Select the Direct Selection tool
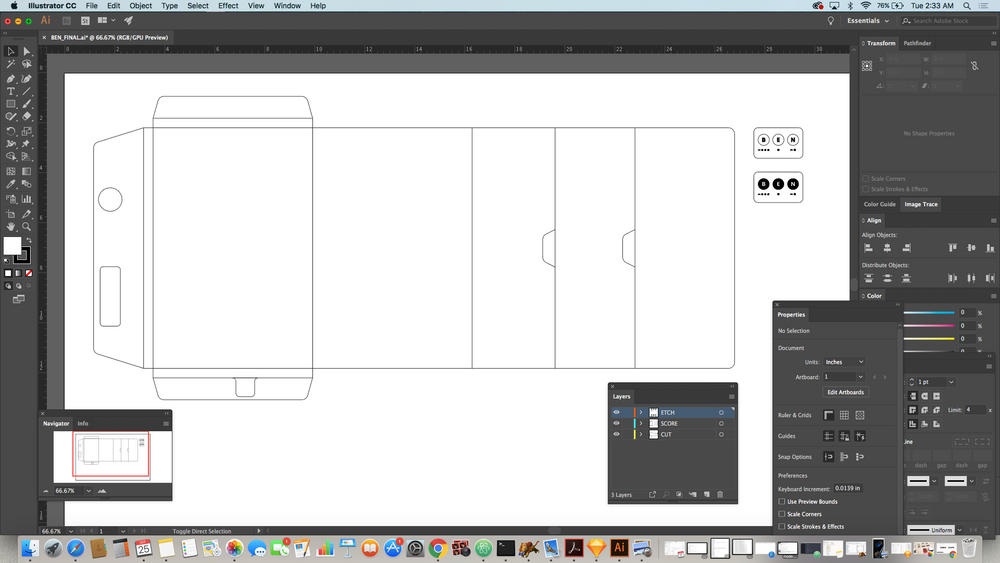The height and width of the screenshot is (563, 1000). tap(27, 51)
